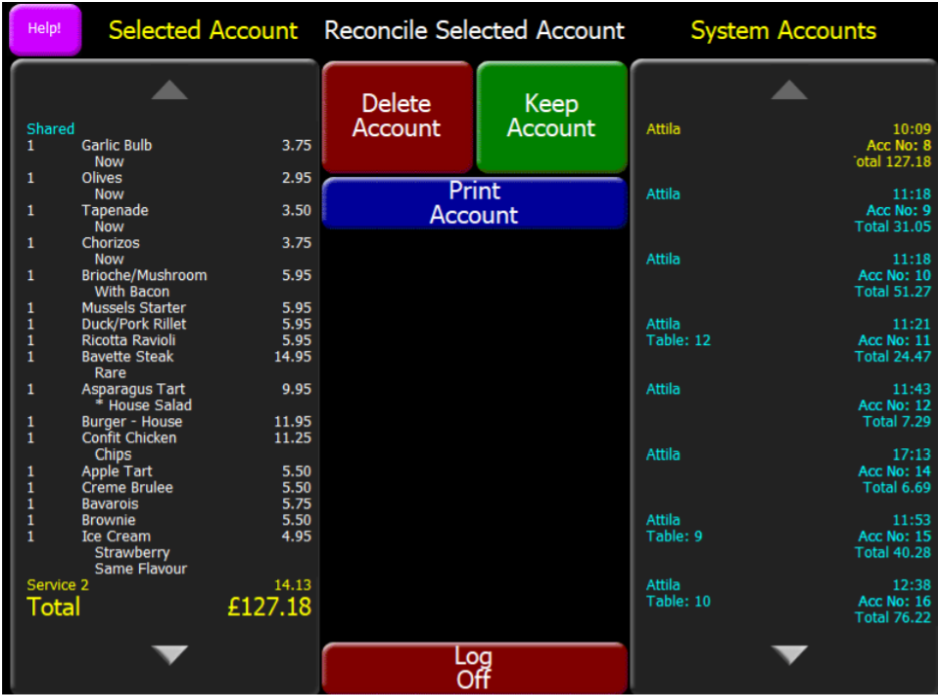Select account number 9 totaling 31.05
Viewport: 938px width, 697px height.
[788, 210]
